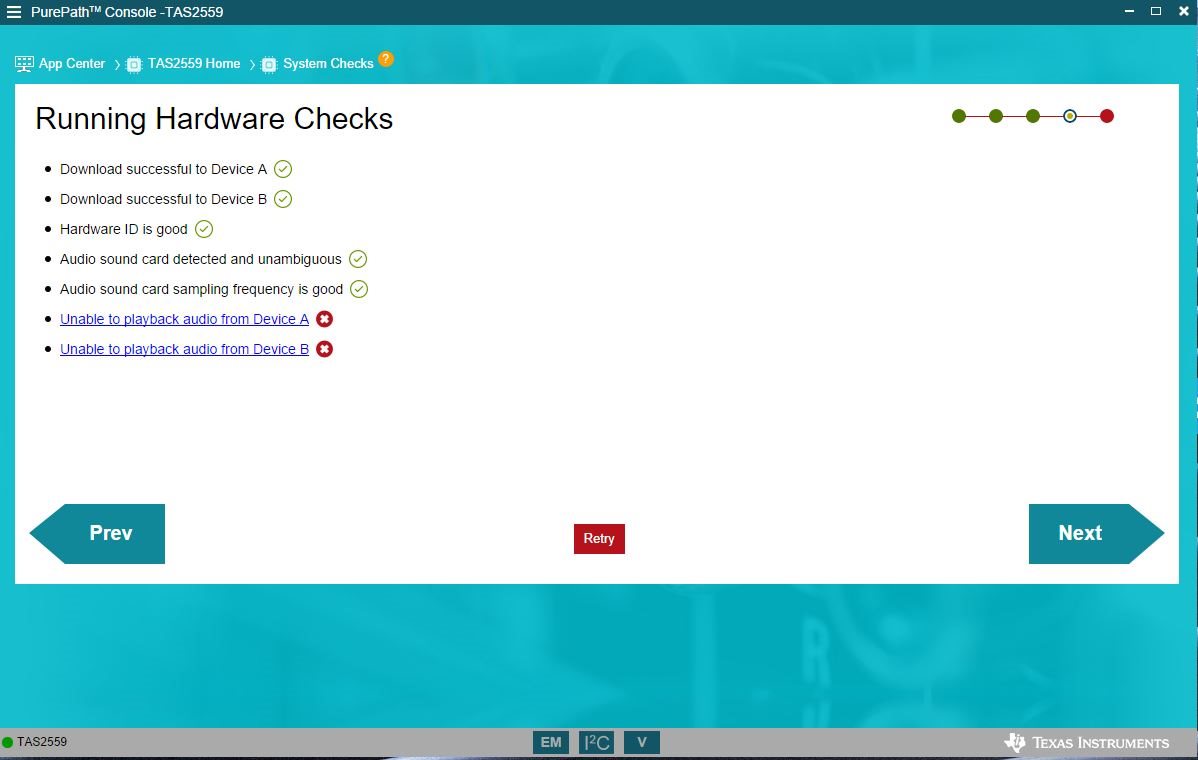1198x760 pixels.
Task: Click the TAS2559 Home chip icon
Action: click(x=134, y=65)
